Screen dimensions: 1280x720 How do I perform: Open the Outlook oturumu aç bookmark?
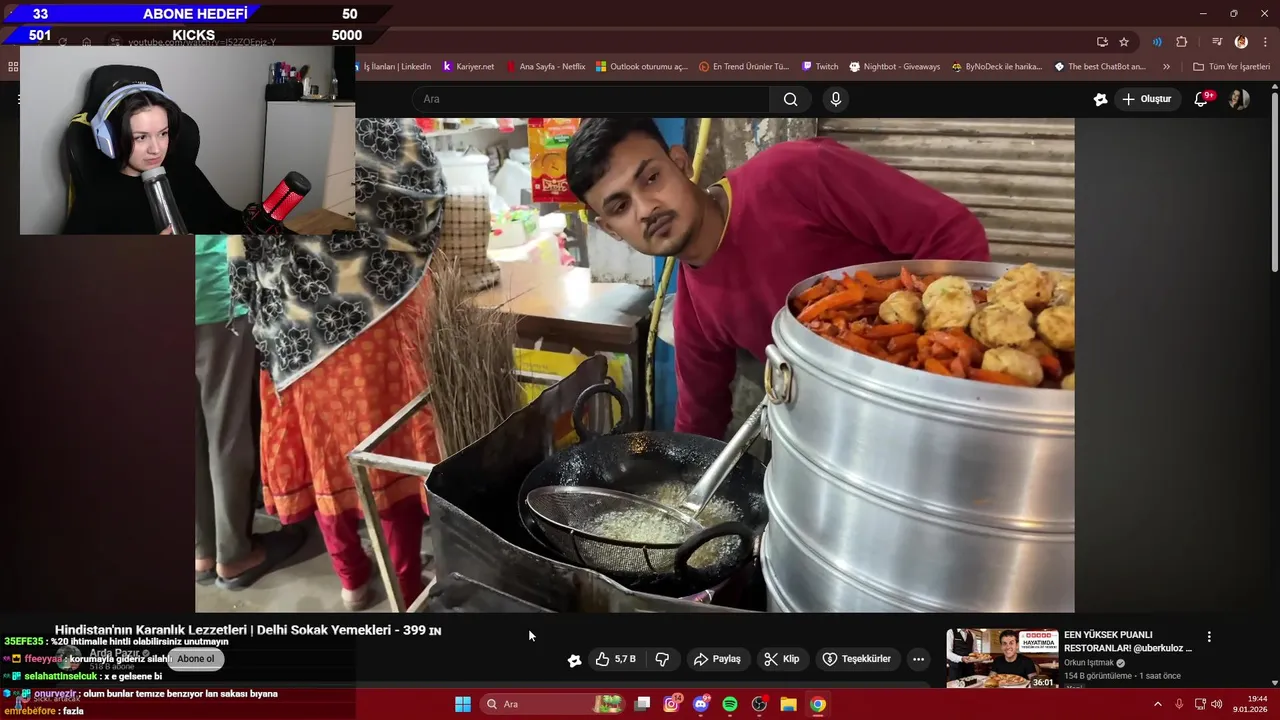pyautogui.click(x=641, y=67)
